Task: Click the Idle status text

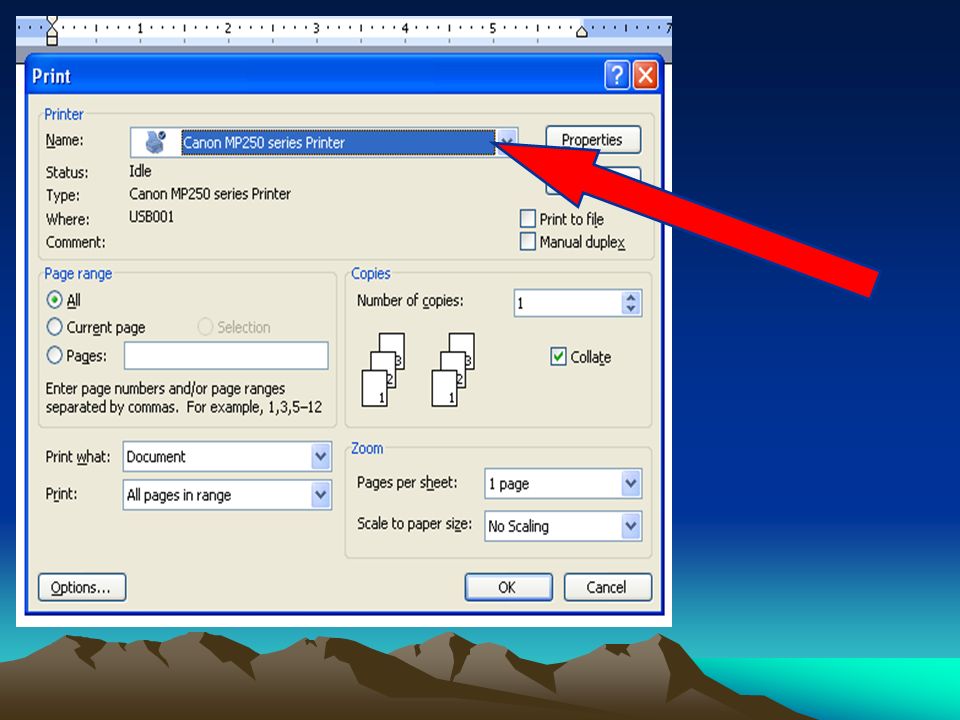Action: click(140, 171)
